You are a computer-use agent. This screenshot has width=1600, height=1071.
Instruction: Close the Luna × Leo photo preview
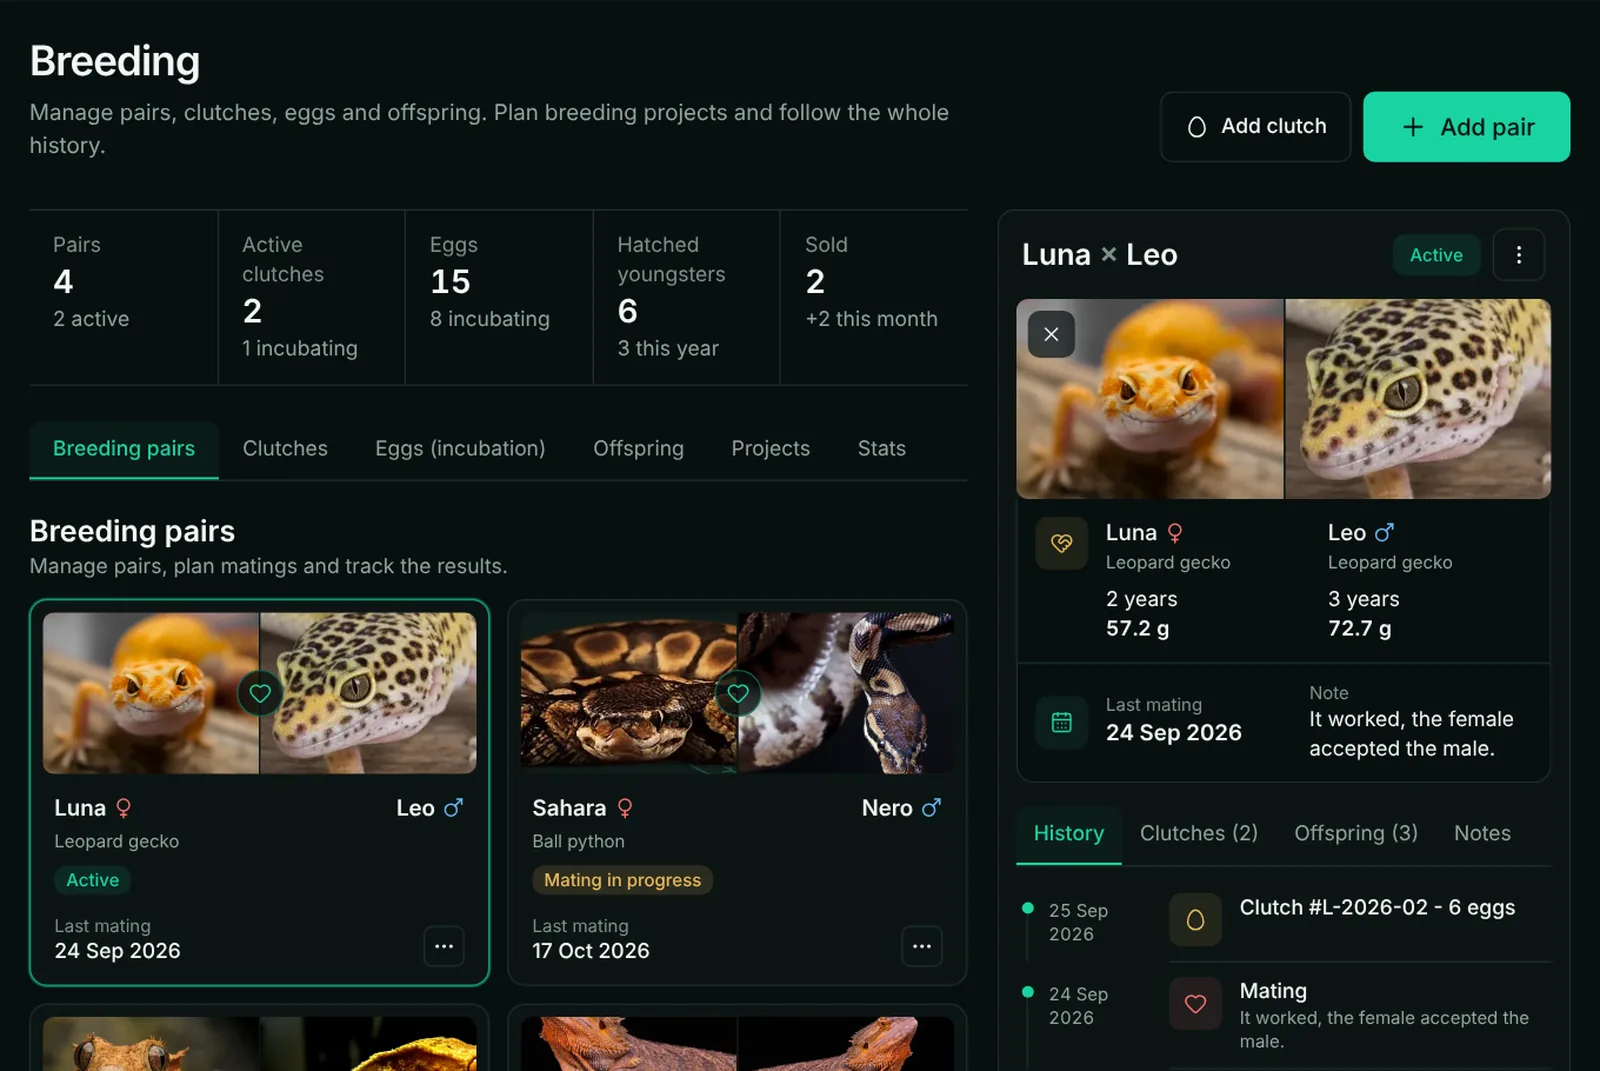coord(1051,334)
